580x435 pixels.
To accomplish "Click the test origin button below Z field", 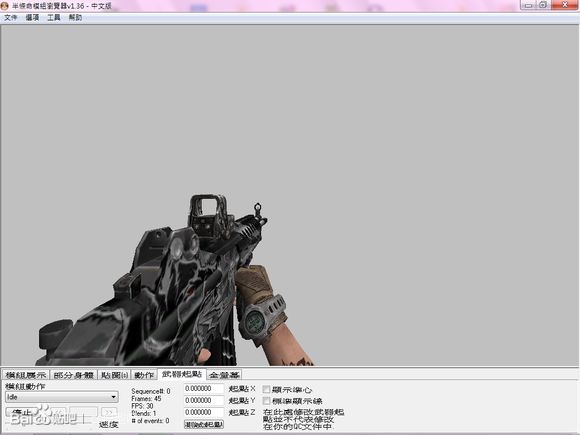I will (x=204, y=424).
